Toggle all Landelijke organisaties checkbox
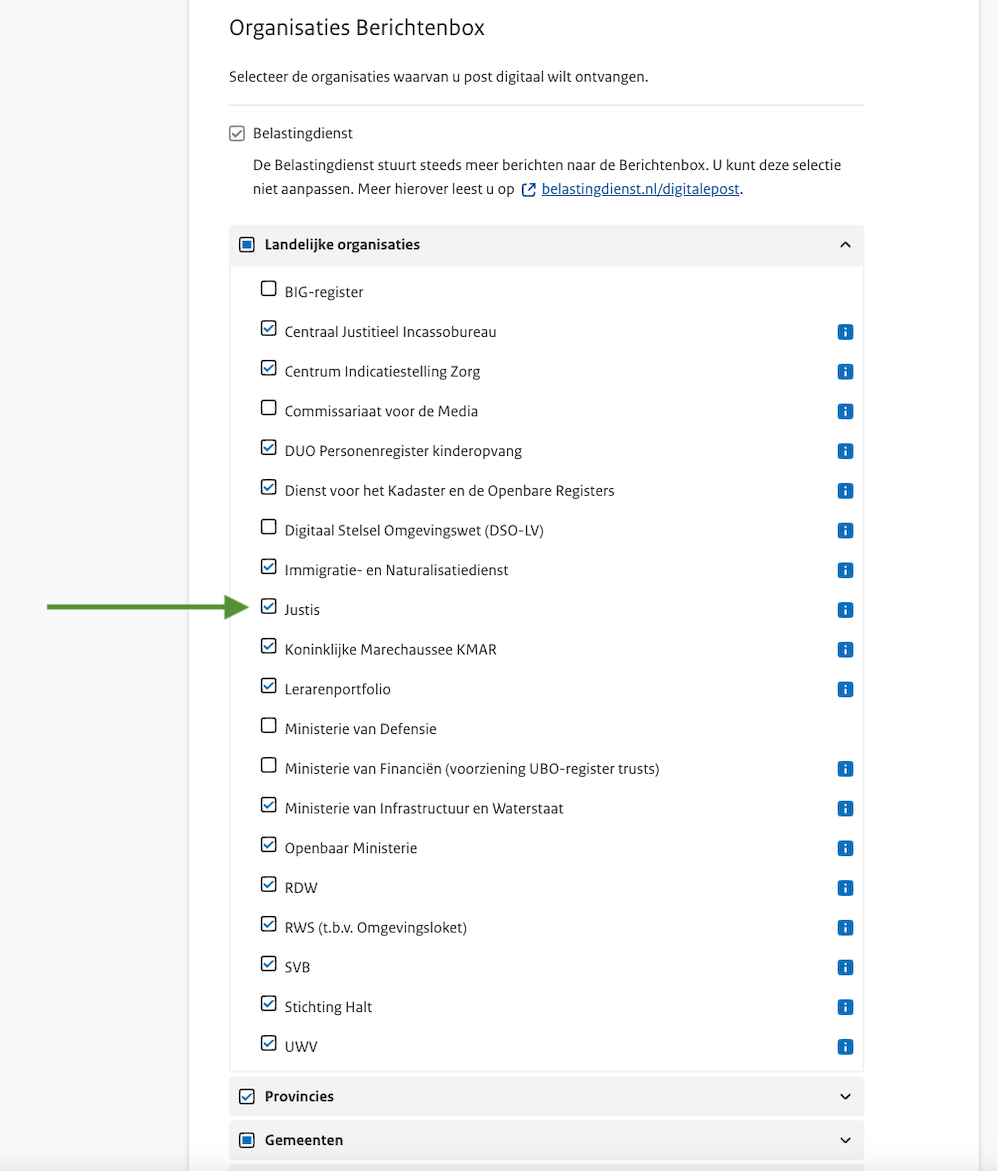 coord(247,245)
